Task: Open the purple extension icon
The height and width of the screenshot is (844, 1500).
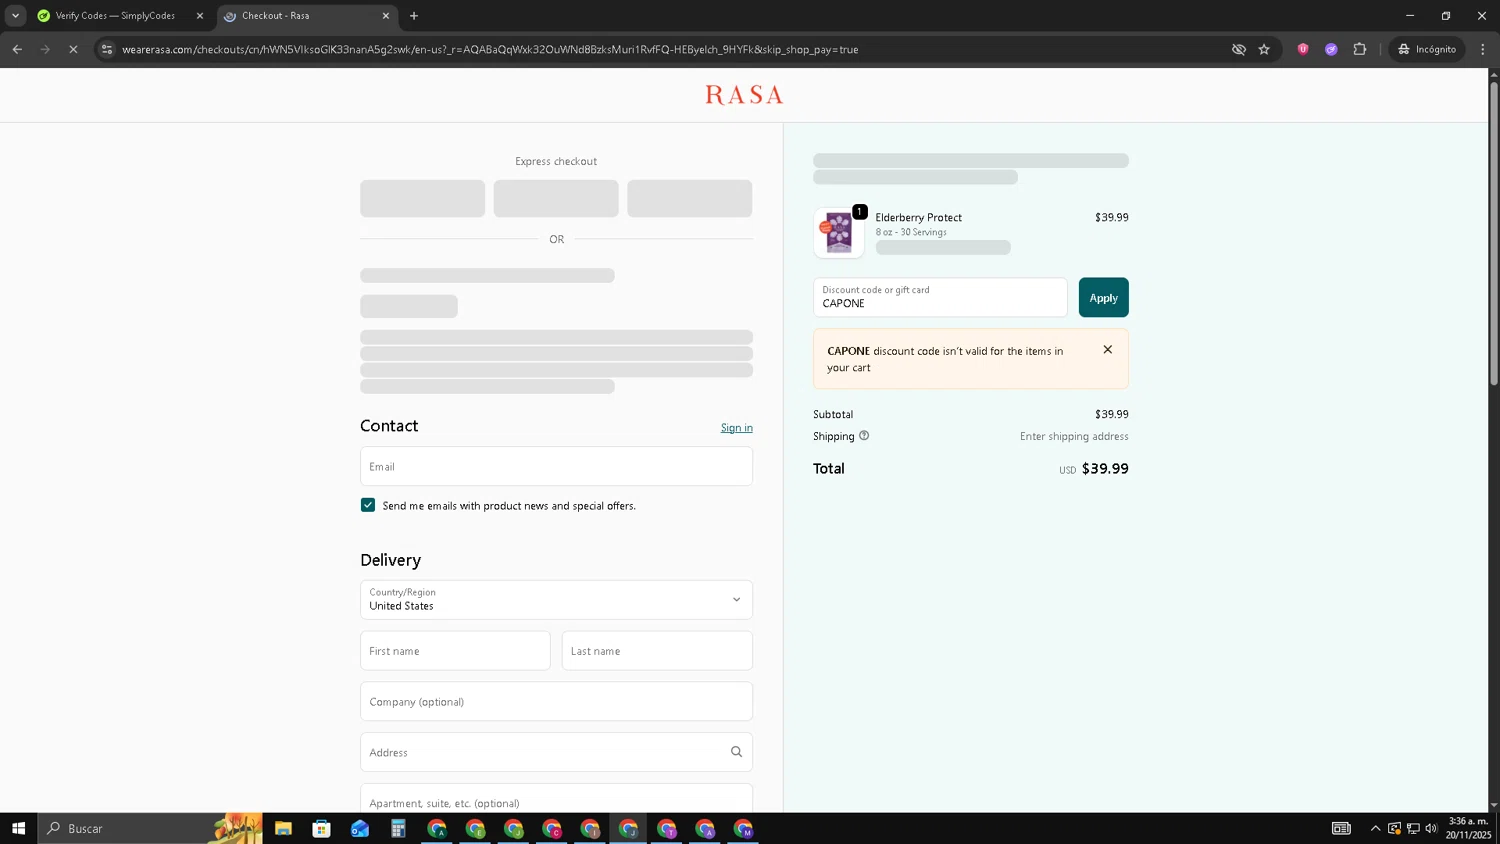Action: click(1331, 49)
